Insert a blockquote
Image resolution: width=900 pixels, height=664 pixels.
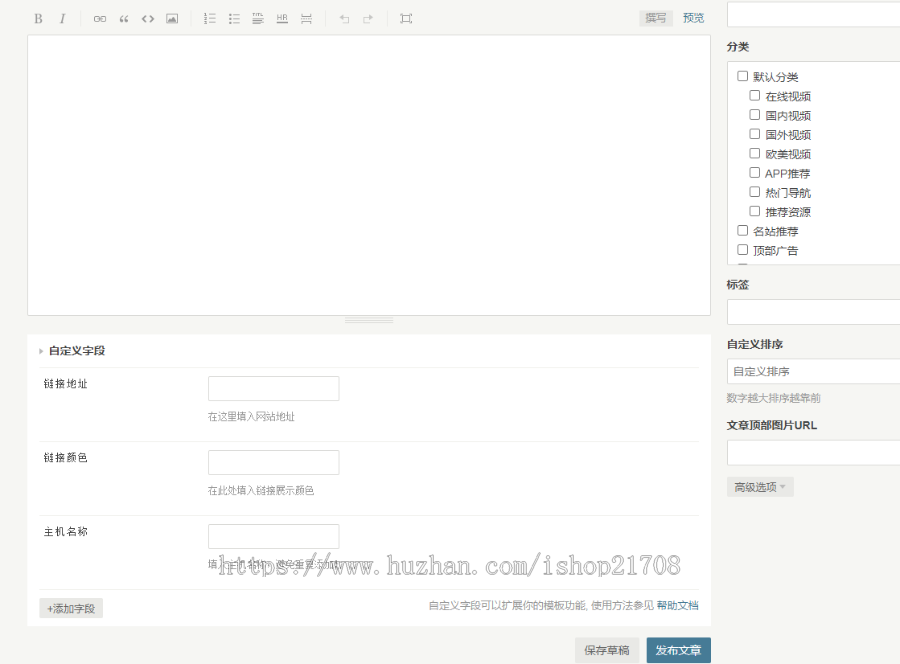[124, 19]
